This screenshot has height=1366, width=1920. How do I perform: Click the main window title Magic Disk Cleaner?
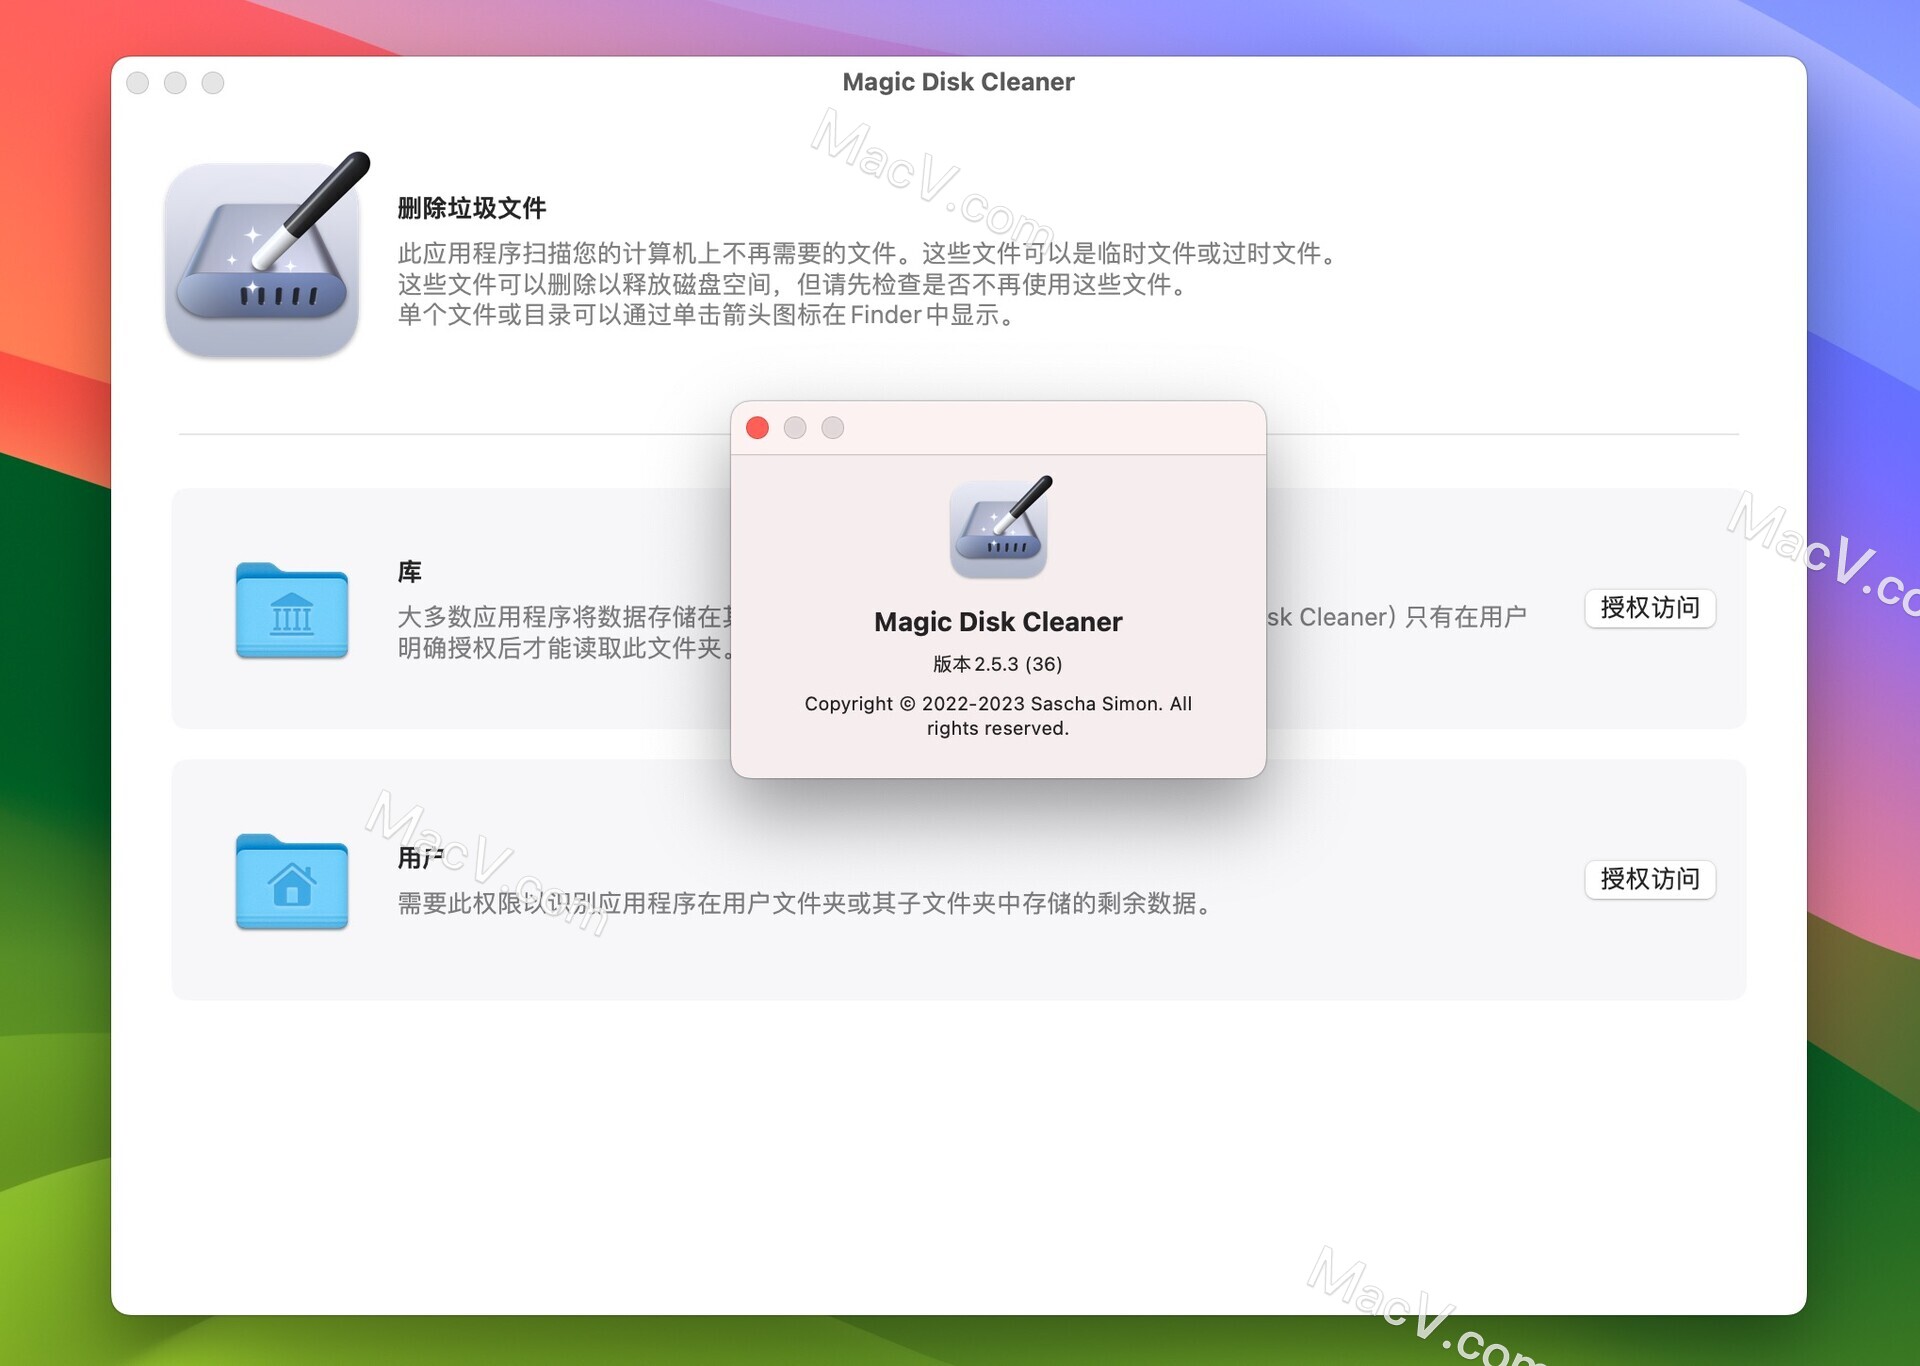[x=958, y=82]
